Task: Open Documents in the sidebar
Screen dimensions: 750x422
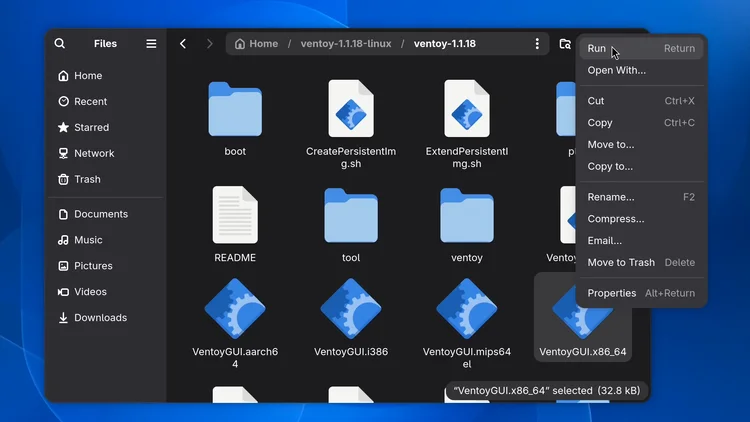Action: 105,214
